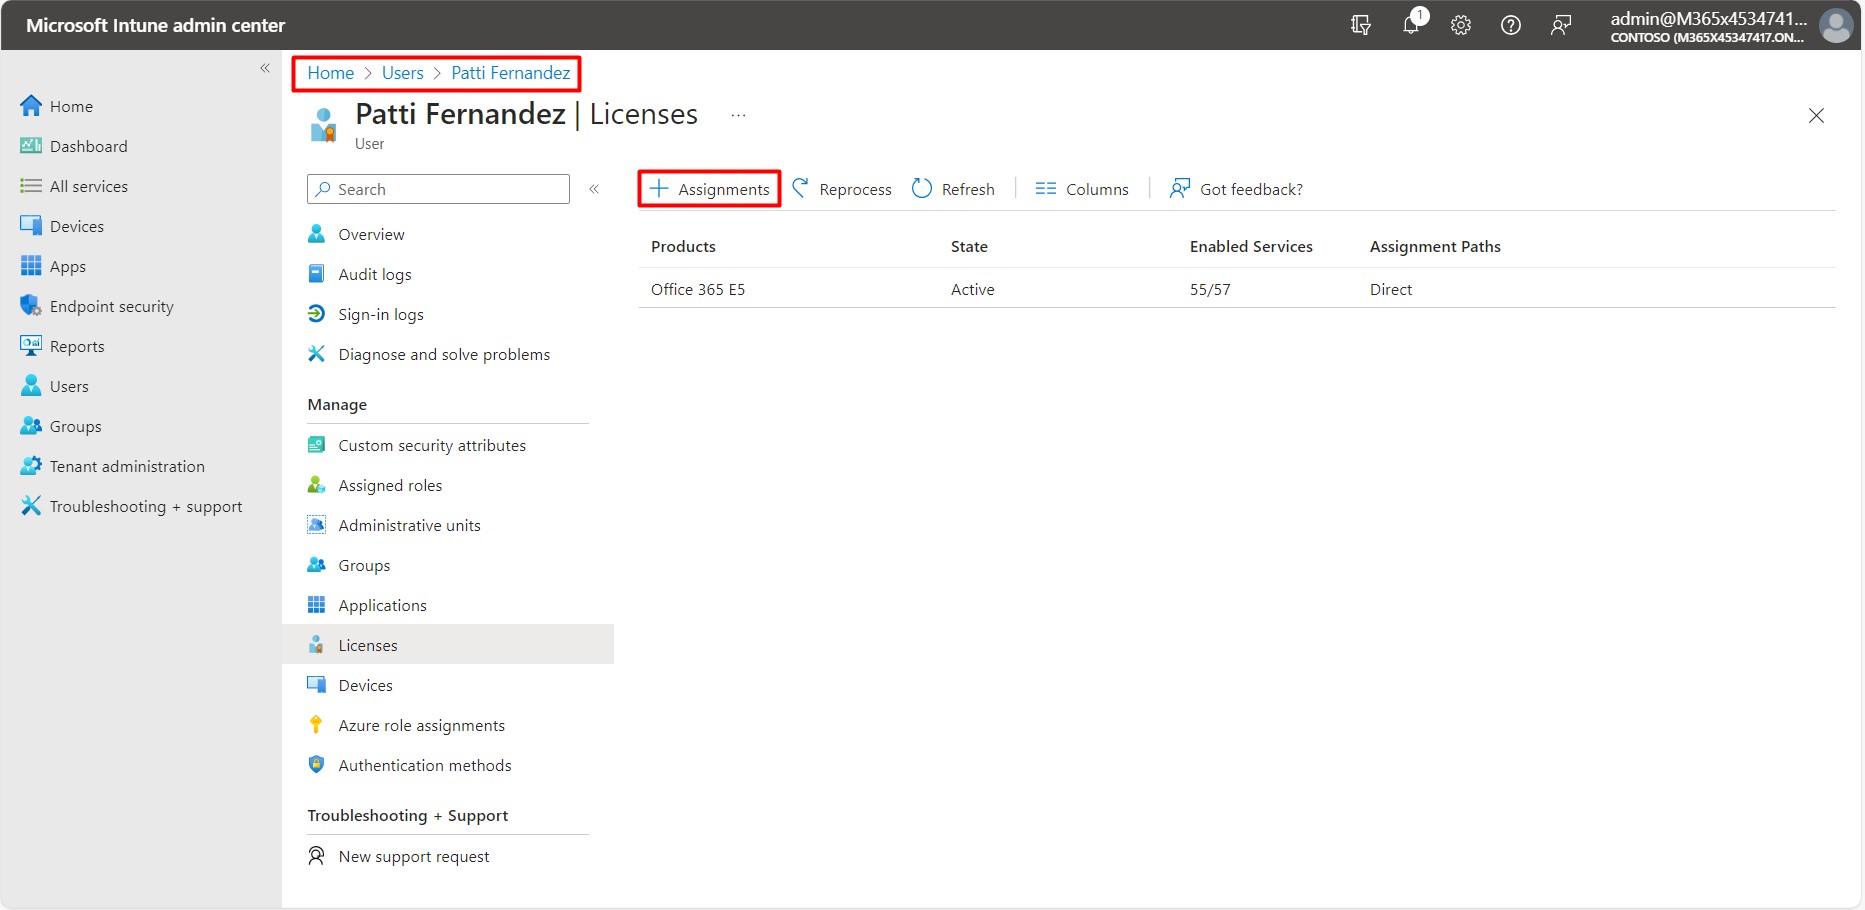The image size is (1865, 910).
Task: Open Columns in the toolbar
Action: point(1082,189)
